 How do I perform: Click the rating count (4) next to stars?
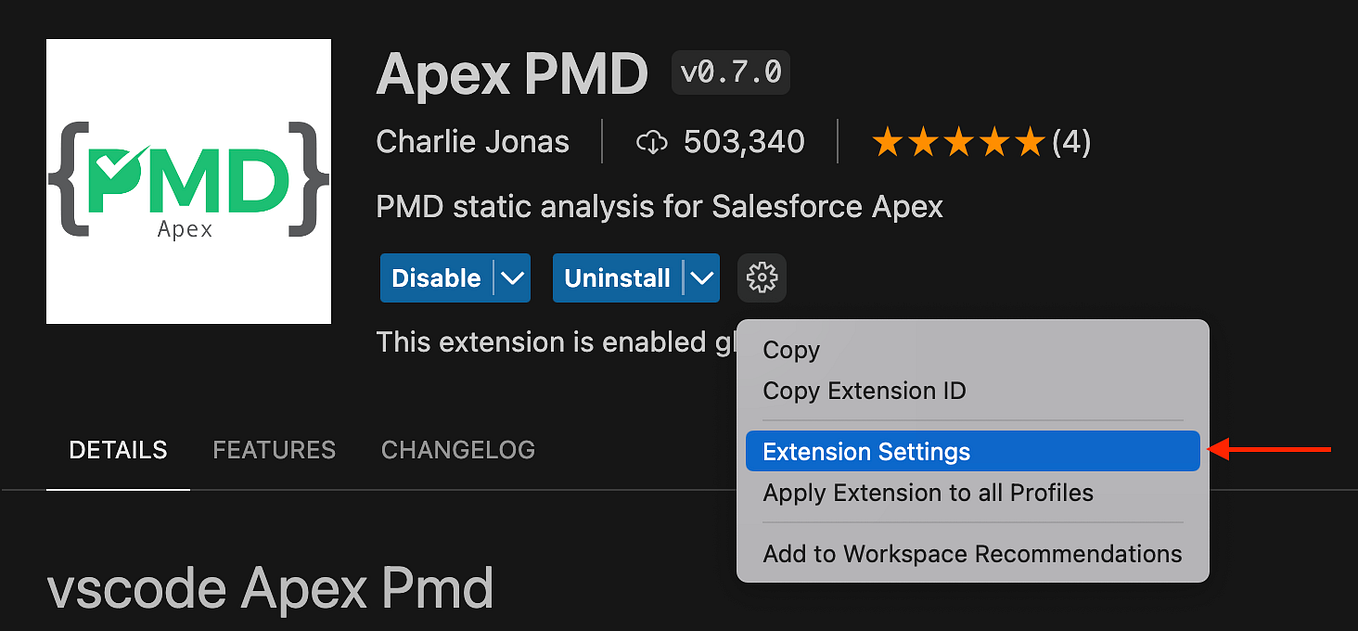1072,141
